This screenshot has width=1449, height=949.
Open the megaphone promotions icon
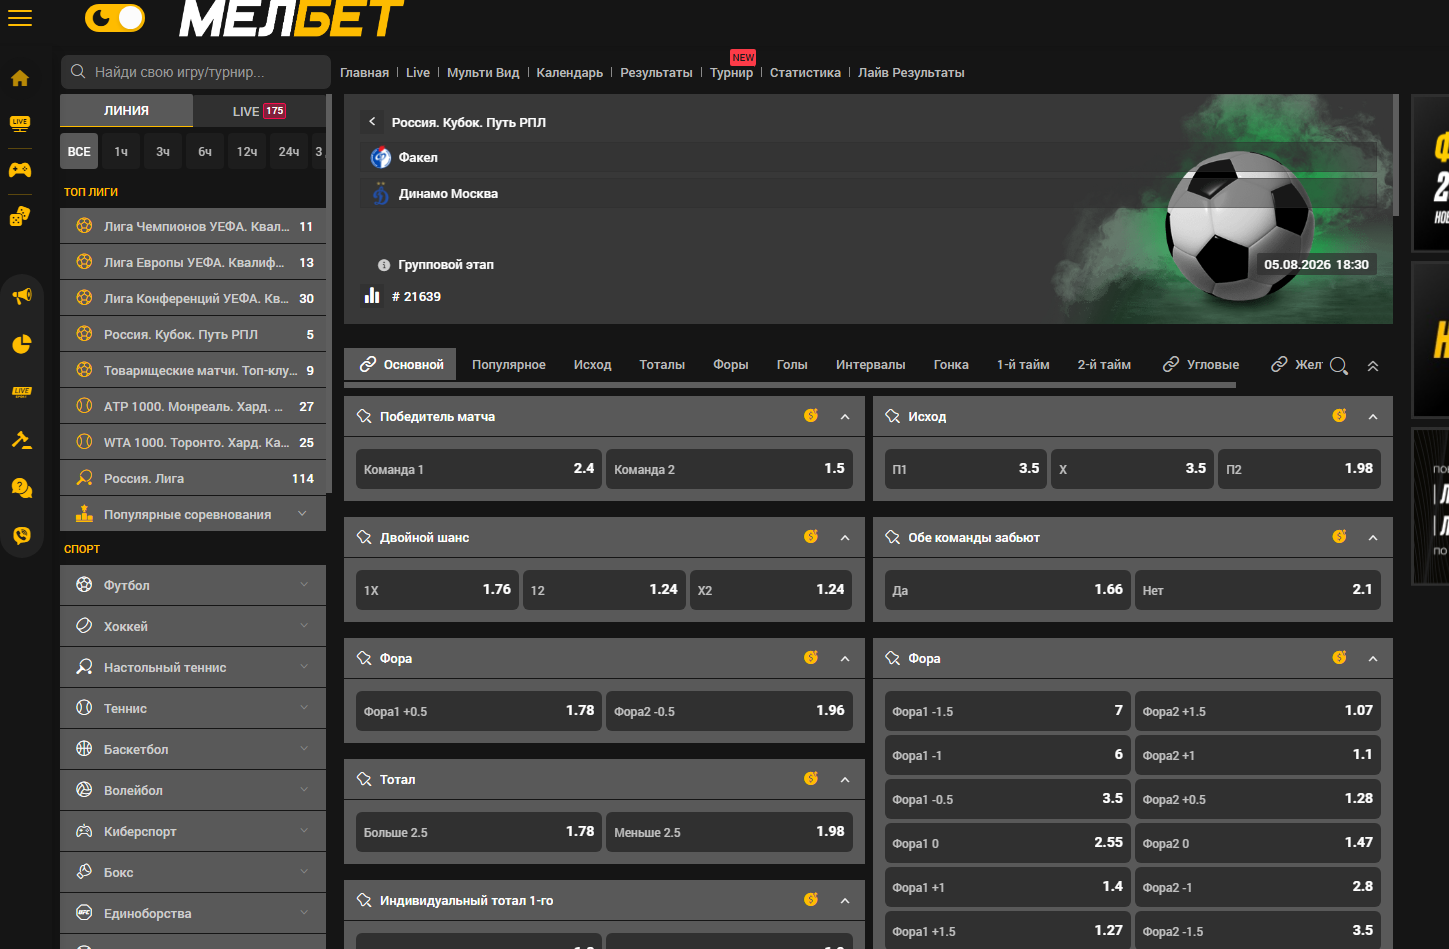pos(22,296)
